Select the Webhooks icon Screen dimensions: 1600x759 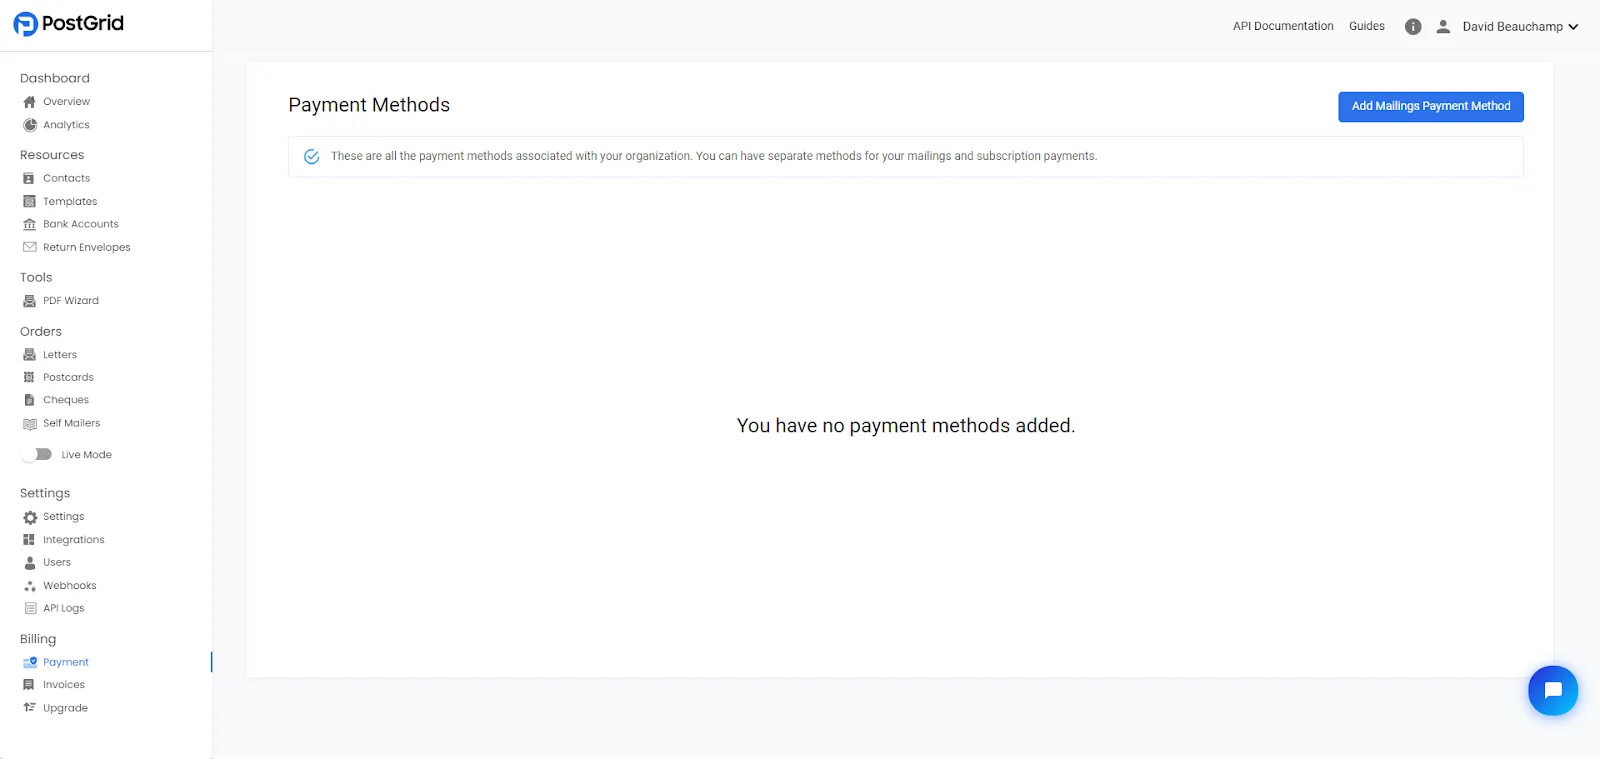tap(30, 586)
